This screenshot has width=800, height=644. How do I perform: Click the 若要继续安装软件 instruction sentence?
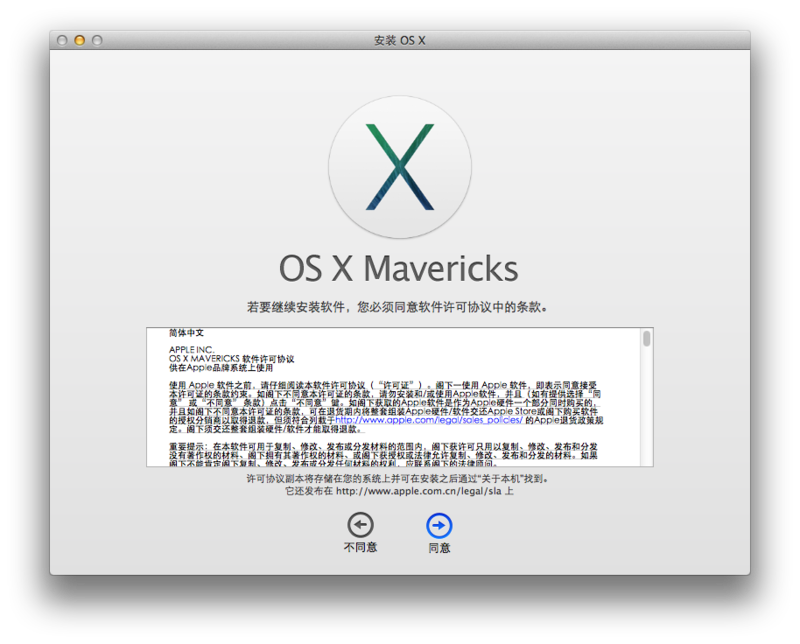397,307
